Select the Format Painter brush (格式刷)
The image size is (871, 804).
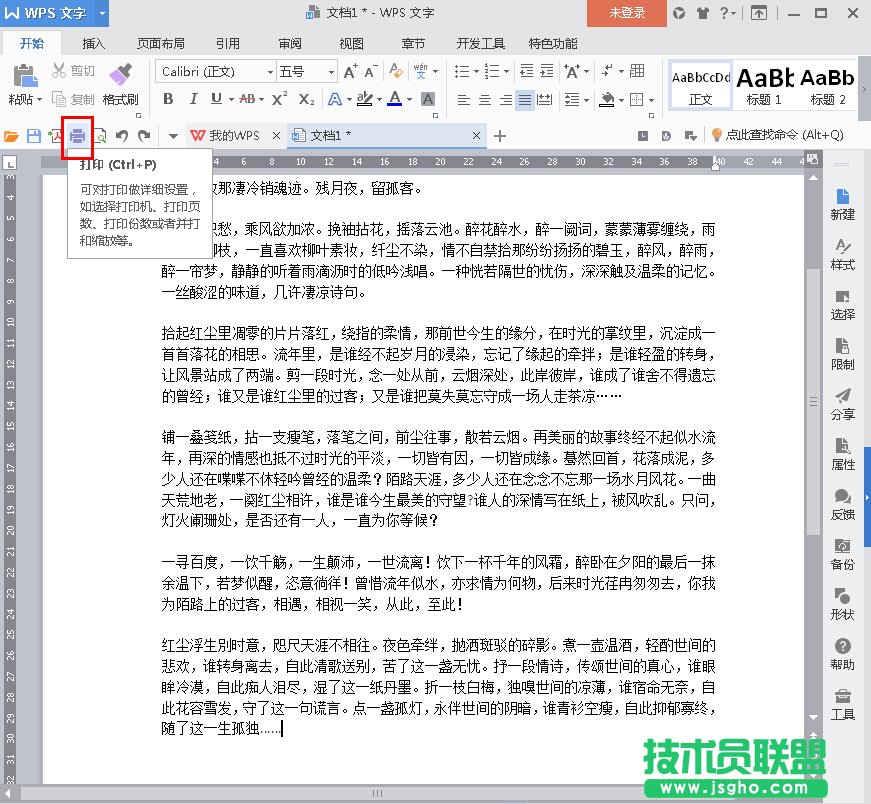[x=120, y=83]
